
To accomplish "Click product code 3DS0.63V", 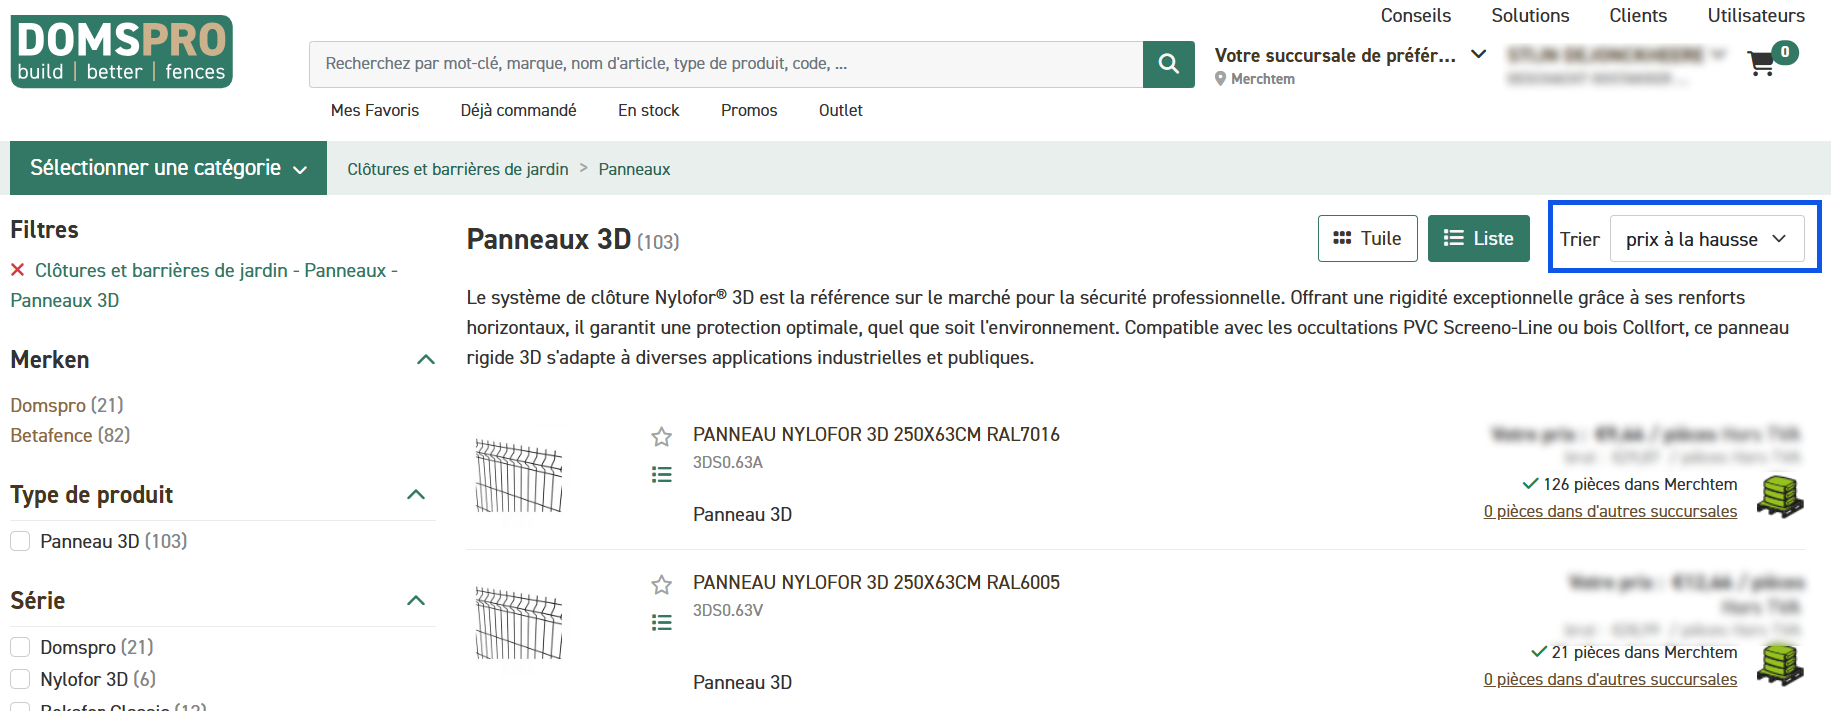I will pyautogui.click(x=728, y=610).
